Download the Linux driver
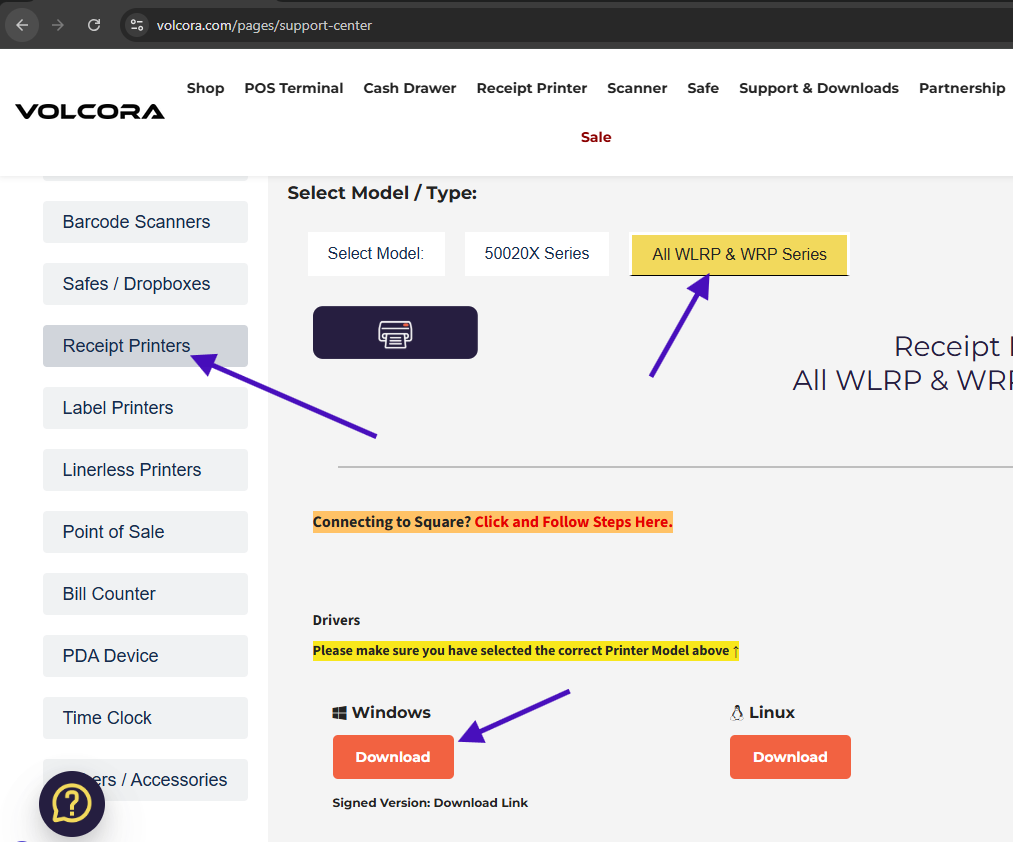1013x842 pixels. click(790, 757)
